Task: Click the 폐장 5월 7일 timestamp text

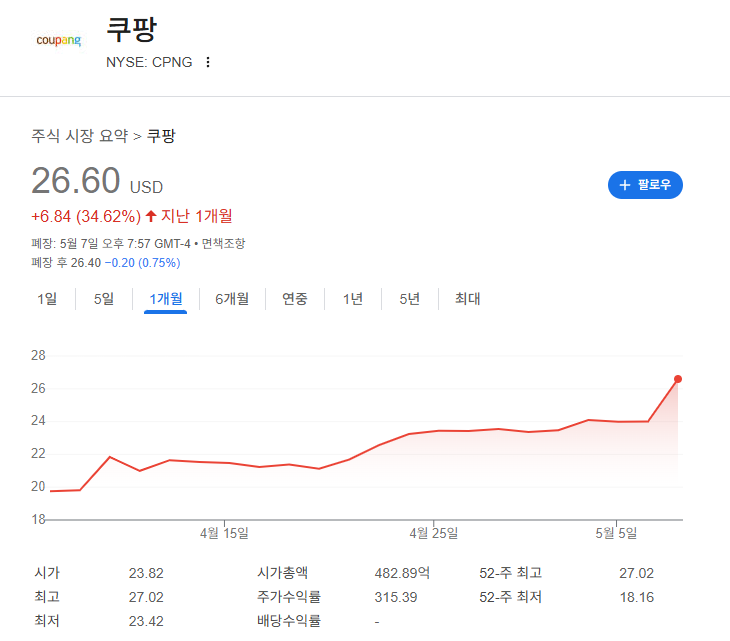Action: 111,243
